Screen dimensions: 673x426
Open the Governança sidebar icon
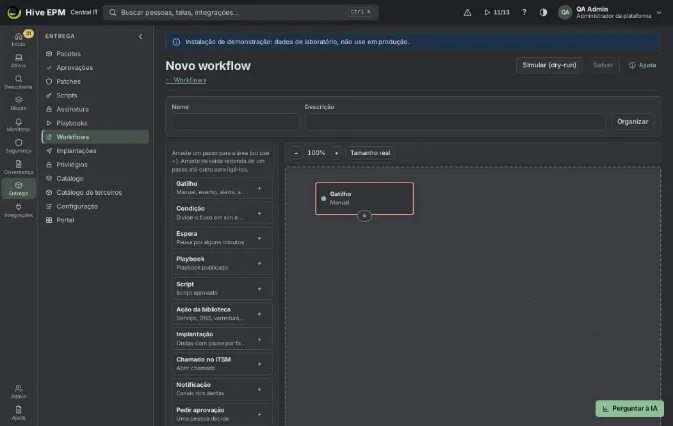tap(18, 167)
